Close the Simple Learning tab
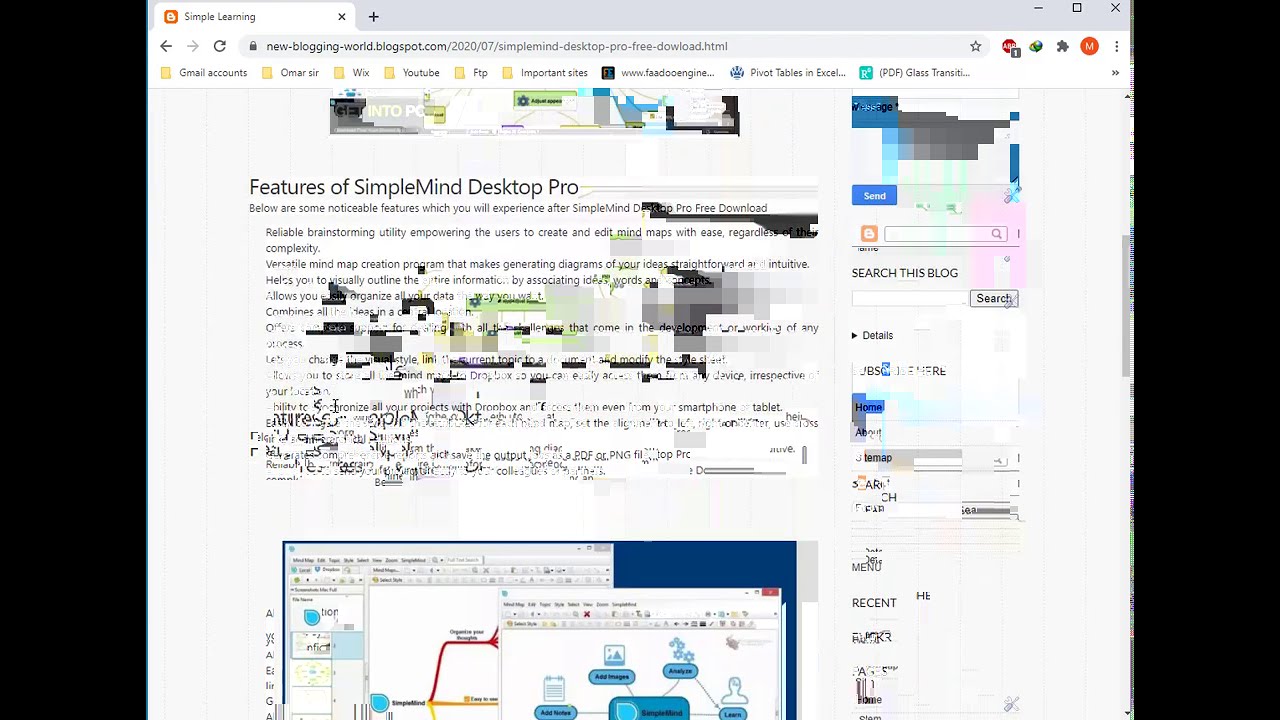This screenshot has width=1280, height=720. coord(341,16)
